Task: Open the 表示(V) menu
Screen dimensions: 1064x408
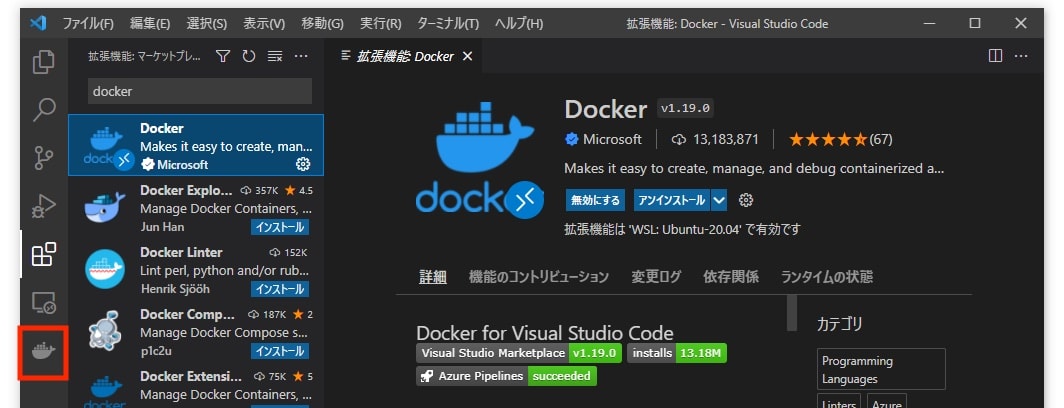Action: (264, 24)
